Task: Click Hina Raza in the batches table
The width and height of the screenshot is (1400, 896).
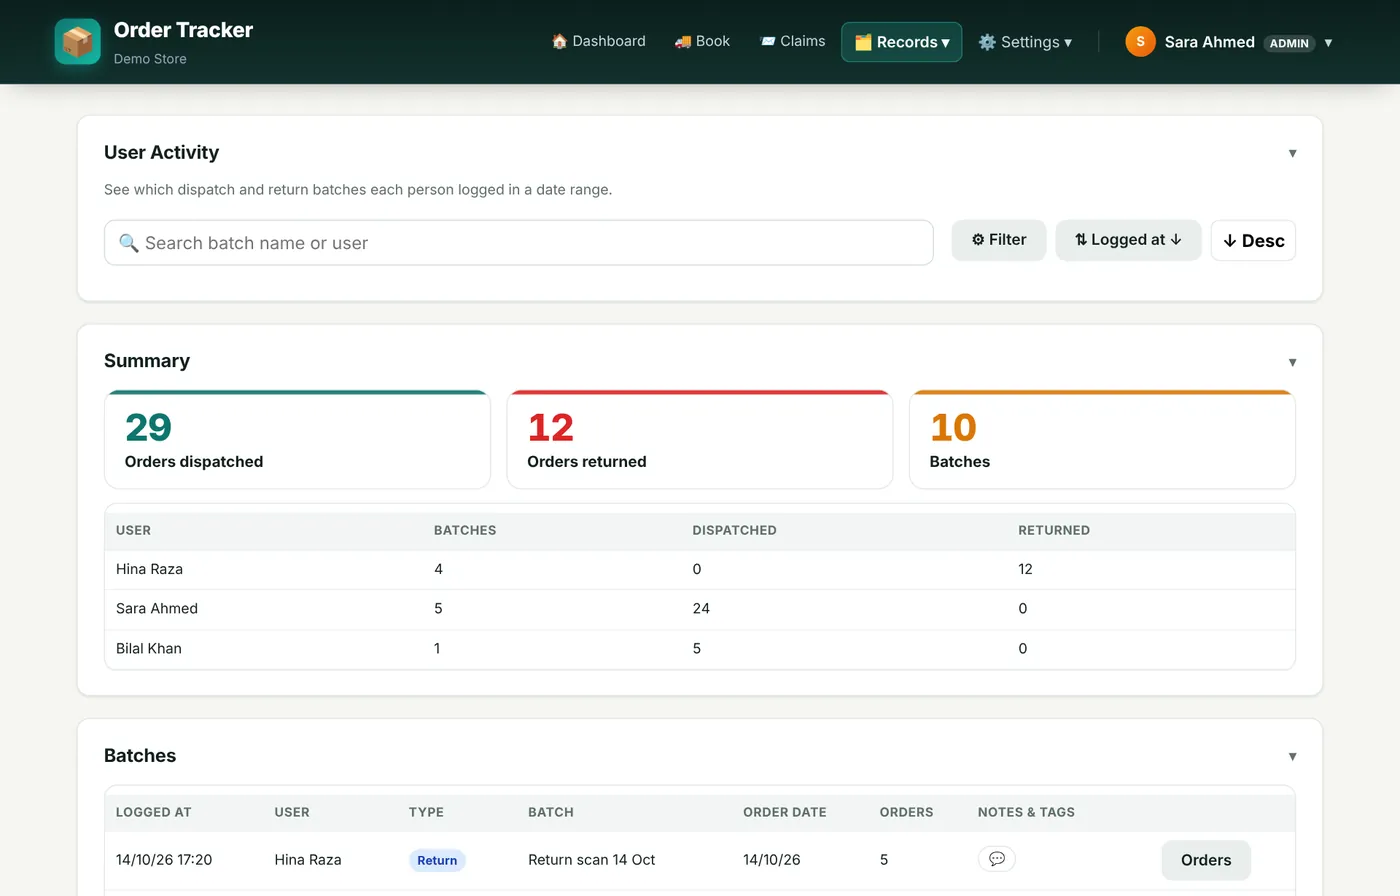Action: click(308, 860)
